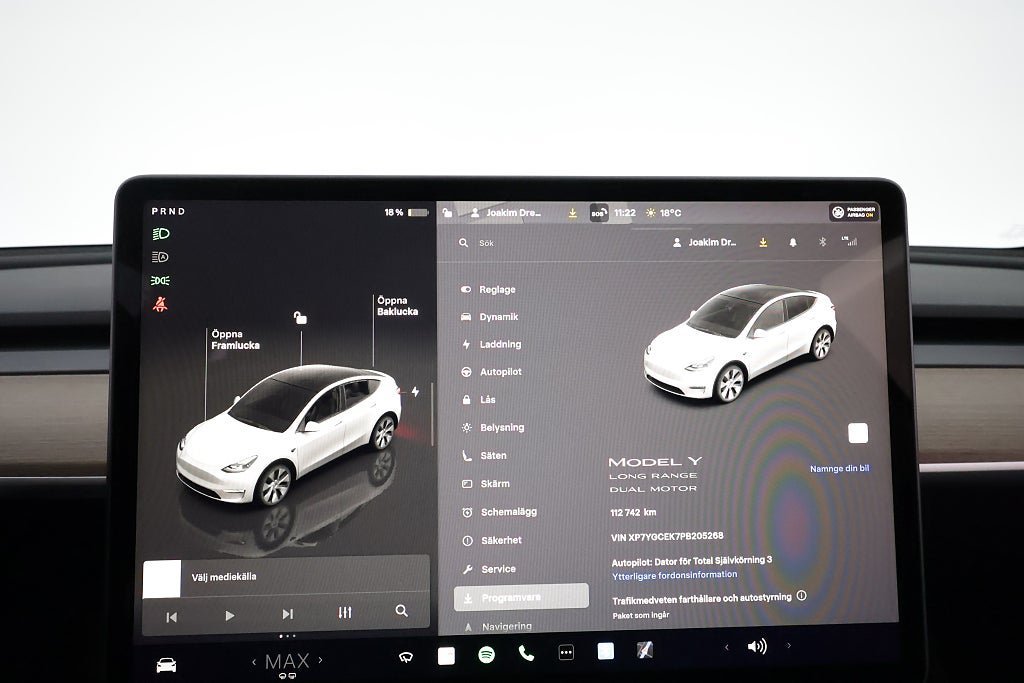Open notifications bell icon
1024x683 pixels.
pyautogui.click(x=793, y=242)
